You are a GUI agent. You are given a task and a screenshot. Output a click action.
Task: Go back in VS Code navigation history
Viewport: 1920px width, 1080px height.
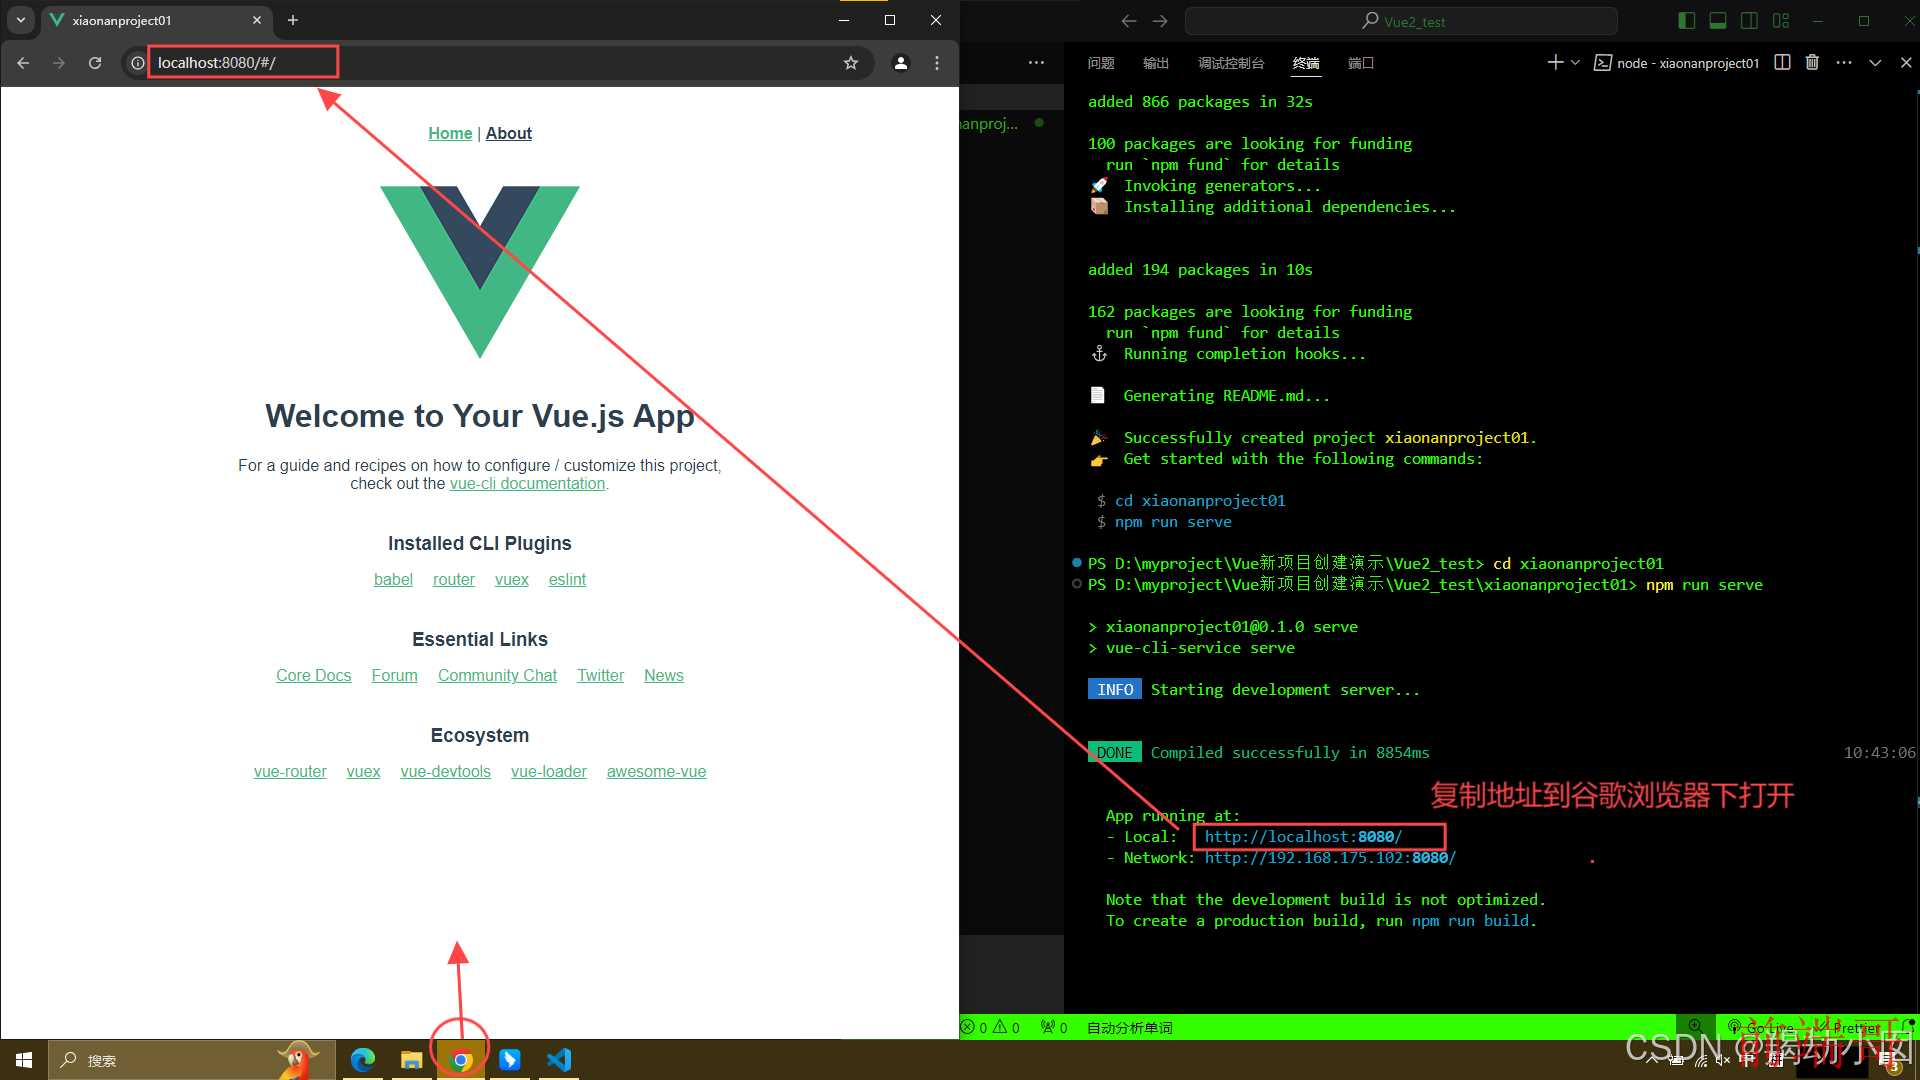point(1129,21)
